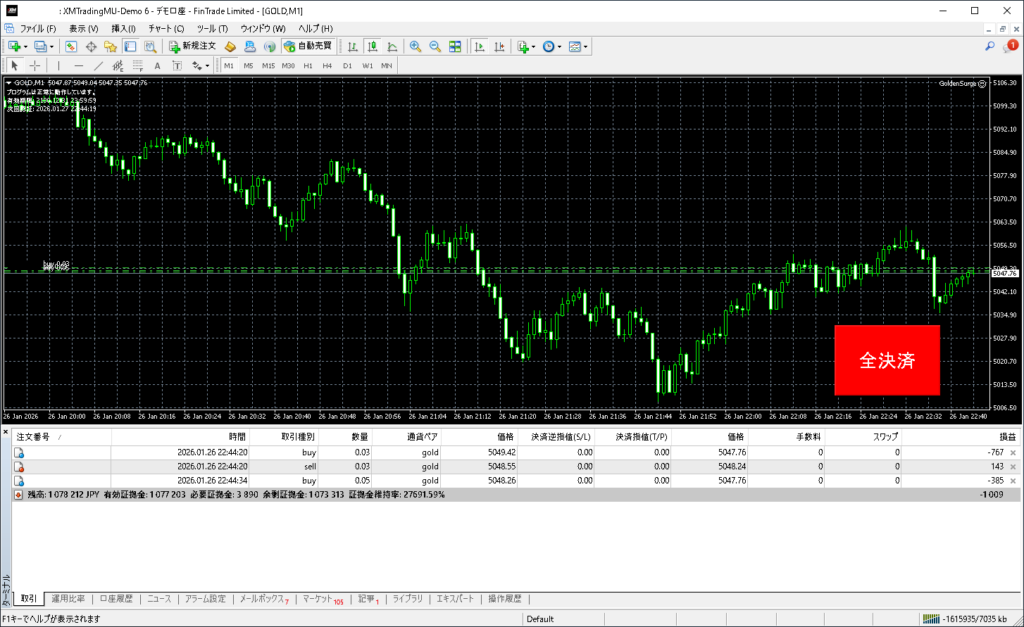Screen dimensions: 1024x627
Task: Open the tile windows layout icon
Action: 455,46
